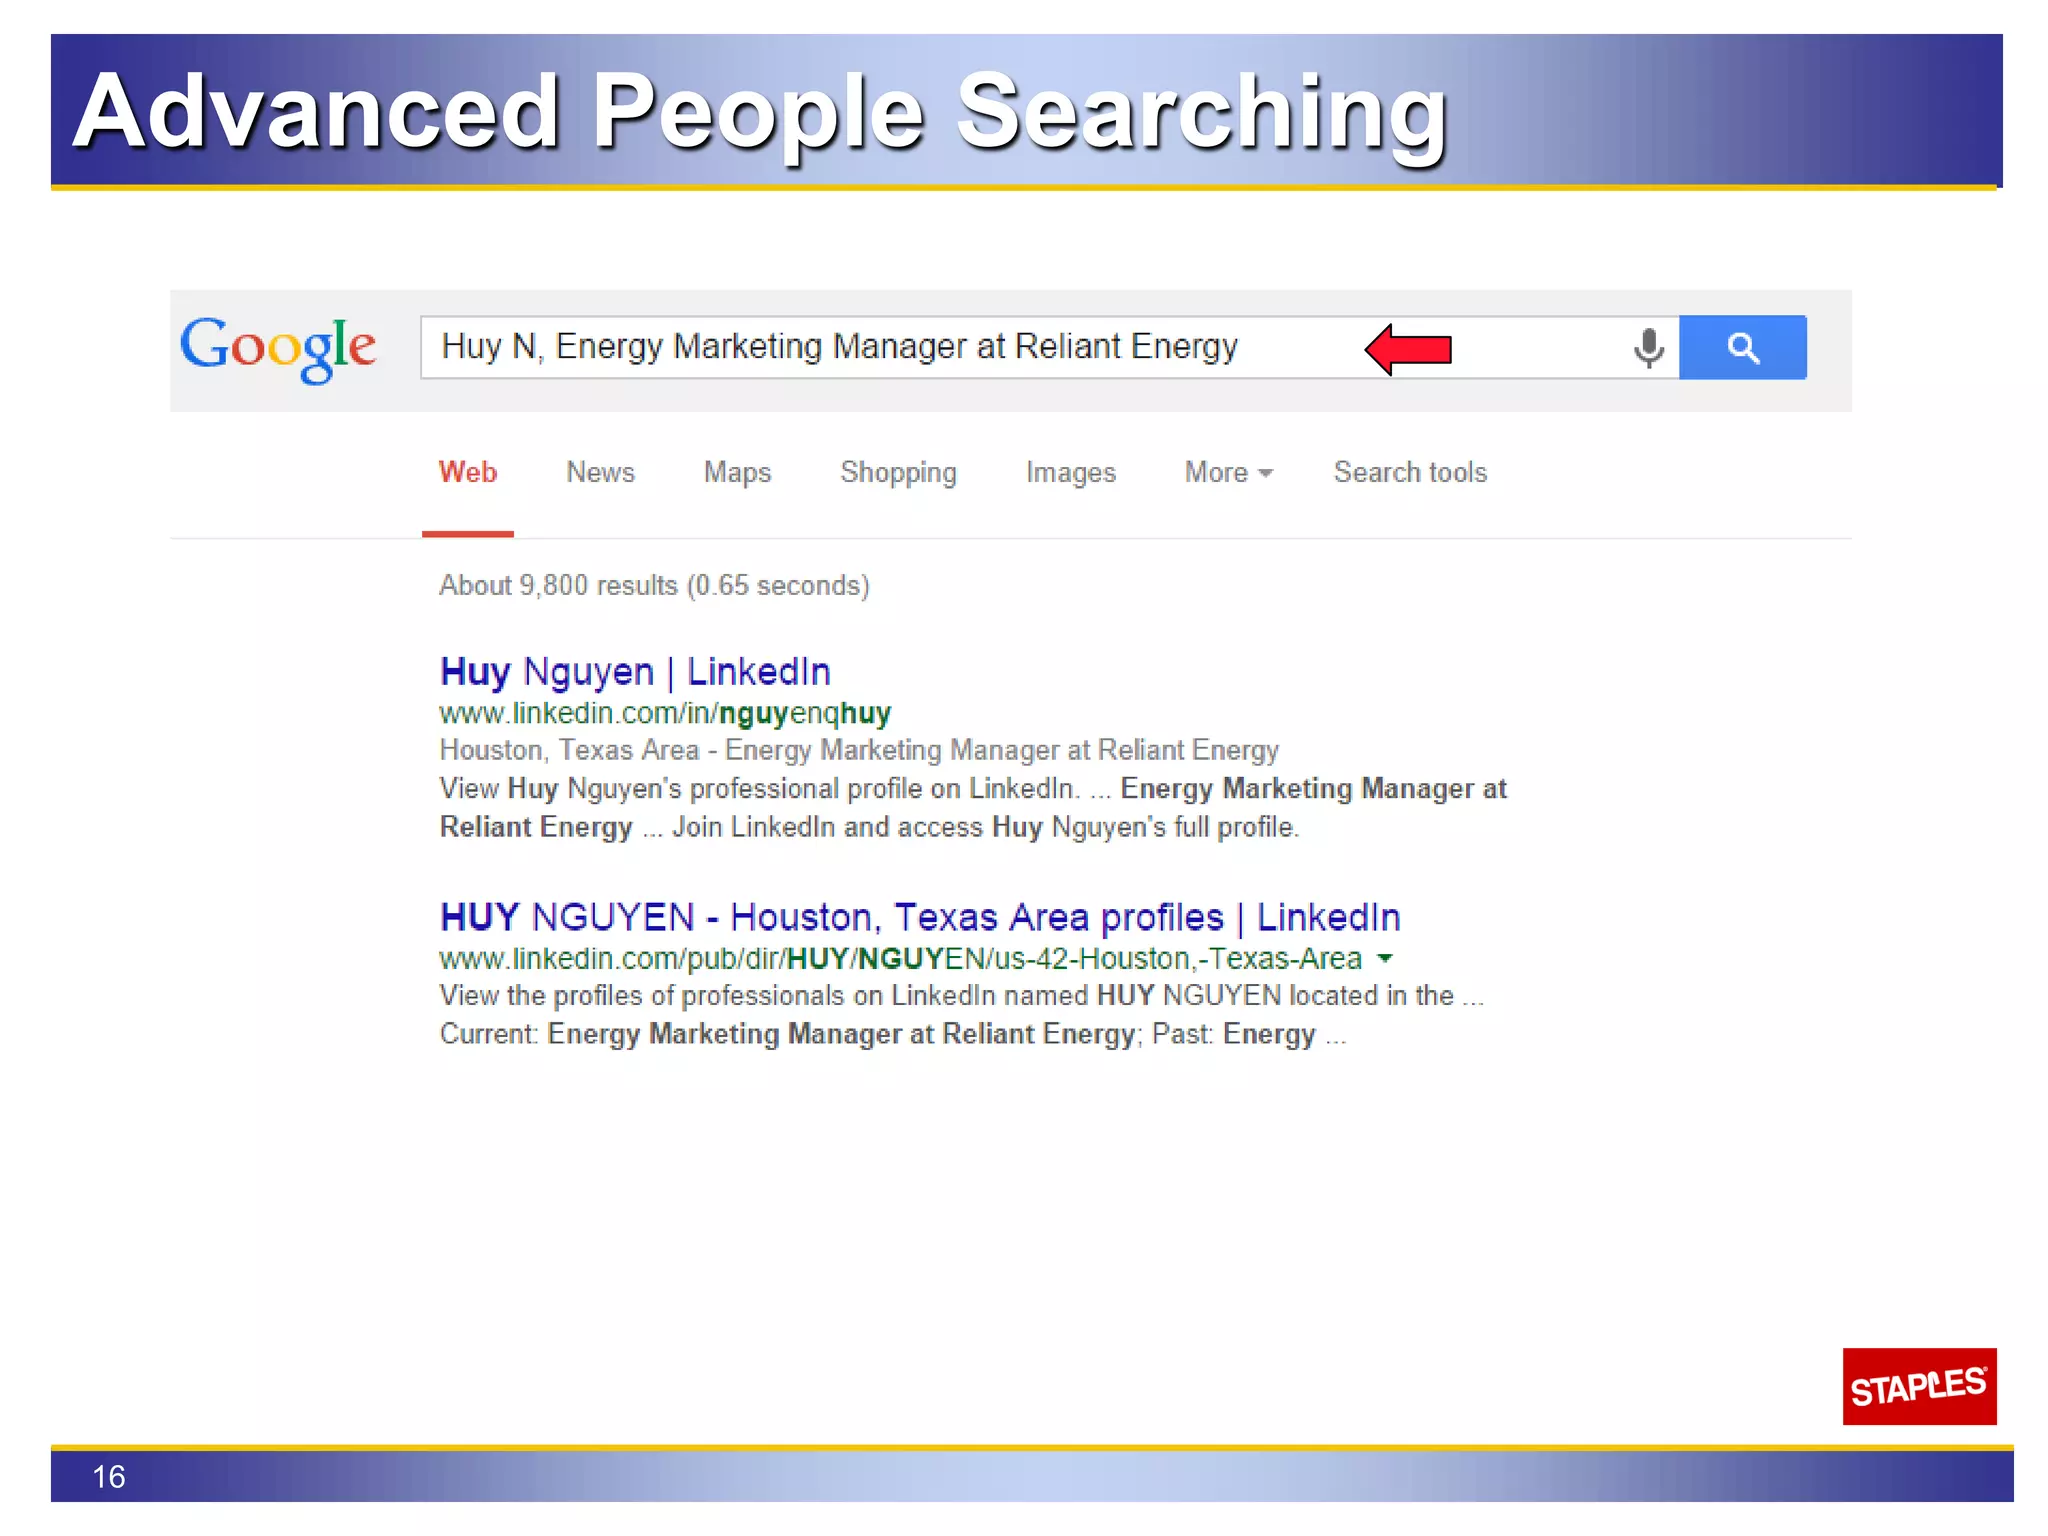Screen dimensions: 2048x1536
Task: Open the Images tab
Action: tap(1070, 472)
